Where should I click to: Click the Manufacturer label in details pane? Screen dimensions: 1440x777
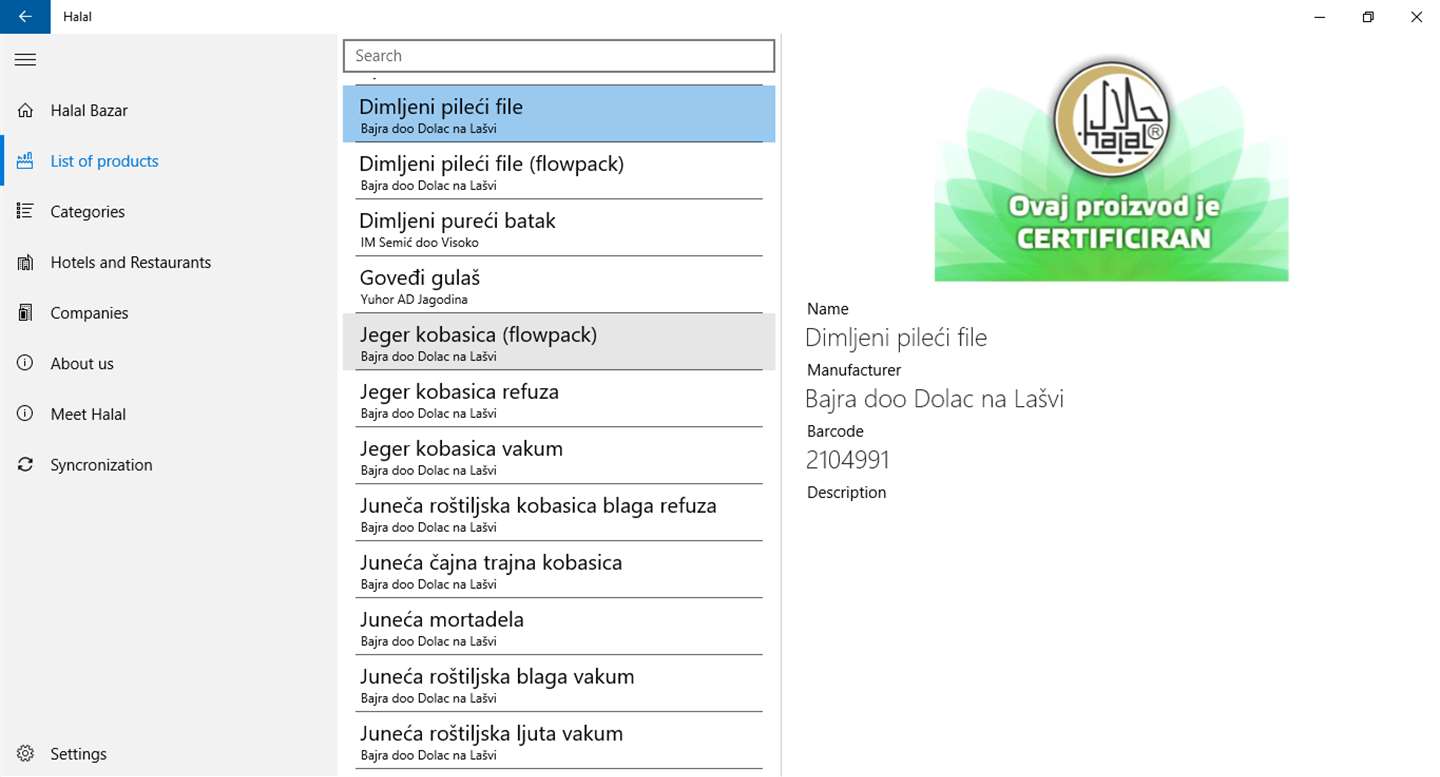click(x=854, y=370)
